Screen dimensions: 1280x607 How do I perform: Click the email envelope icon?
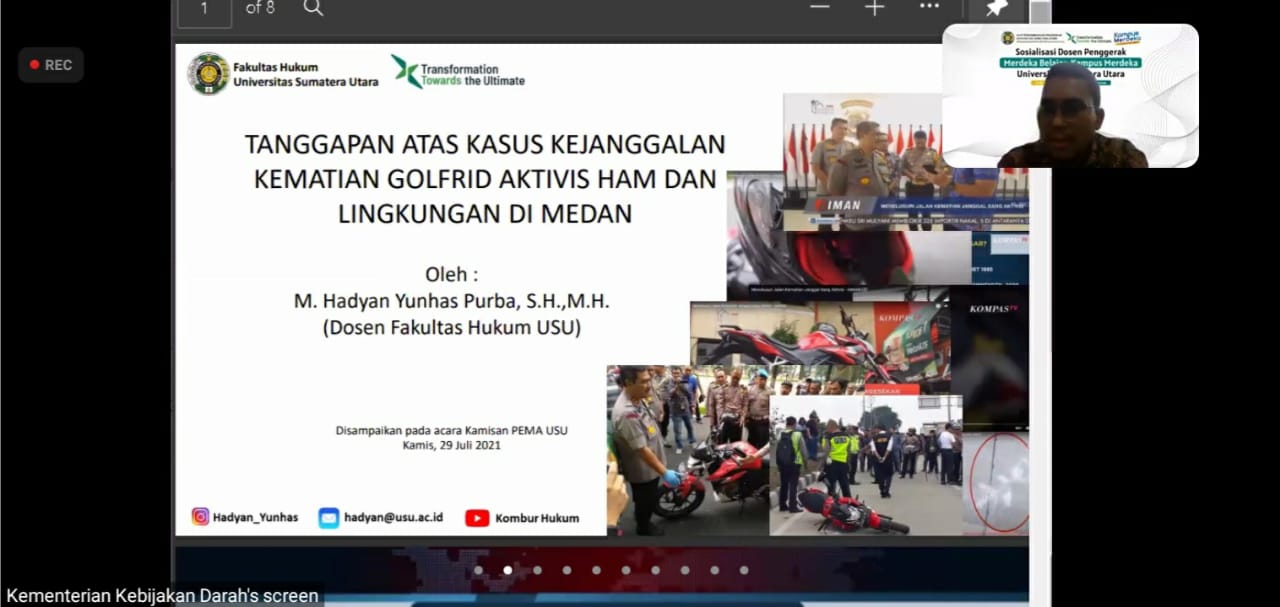coord(328,517)
